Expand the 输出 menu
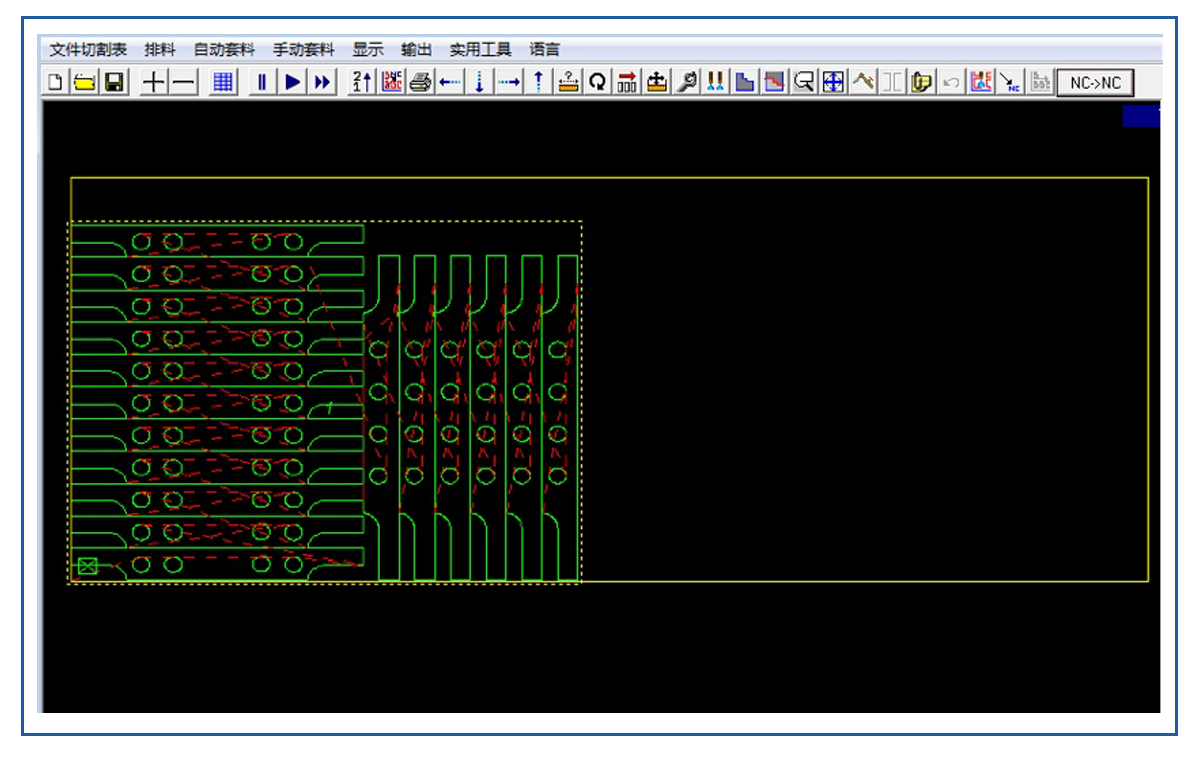The width and height of the screenshot is (1200, 762). pos(417,49)
